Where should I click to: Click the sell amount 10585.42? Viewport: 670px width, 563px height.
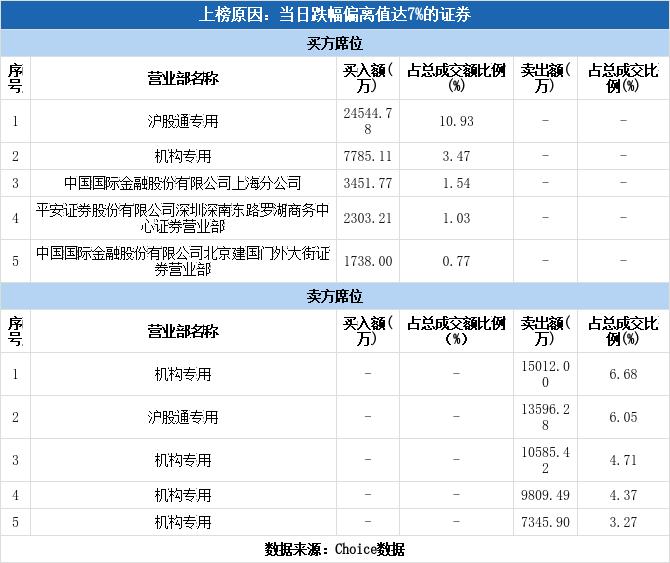click(x=545, y=460)
